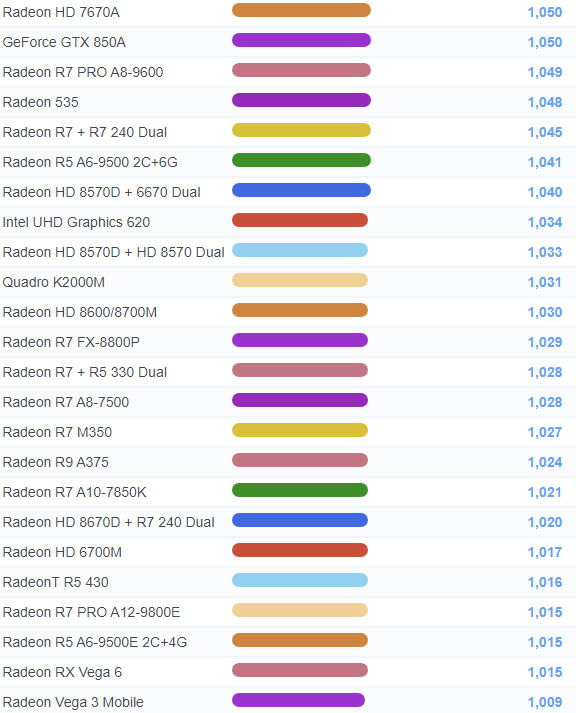This screenshot has width=576, height=713.
Task: Click the blue bar for Radeon HD 8570D + 6670 Dual
Action: point(301,191)
